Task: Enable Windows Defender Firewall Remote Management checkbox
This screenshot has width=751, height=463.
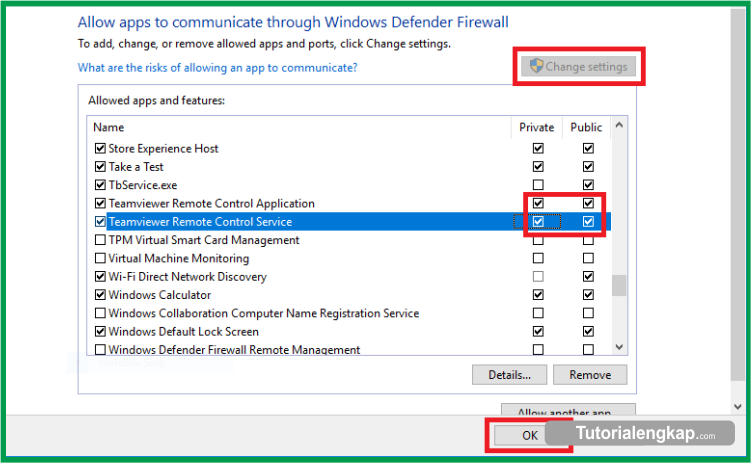Action: (100, 350)
